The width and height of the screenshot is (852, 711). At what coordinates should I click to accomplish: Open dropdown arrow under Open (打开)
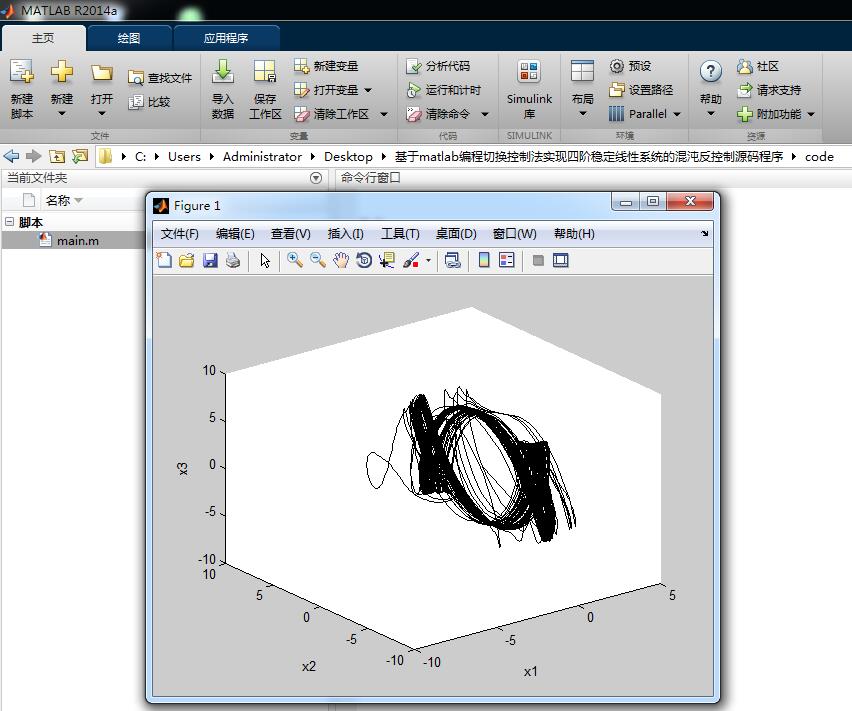(102, 114)
